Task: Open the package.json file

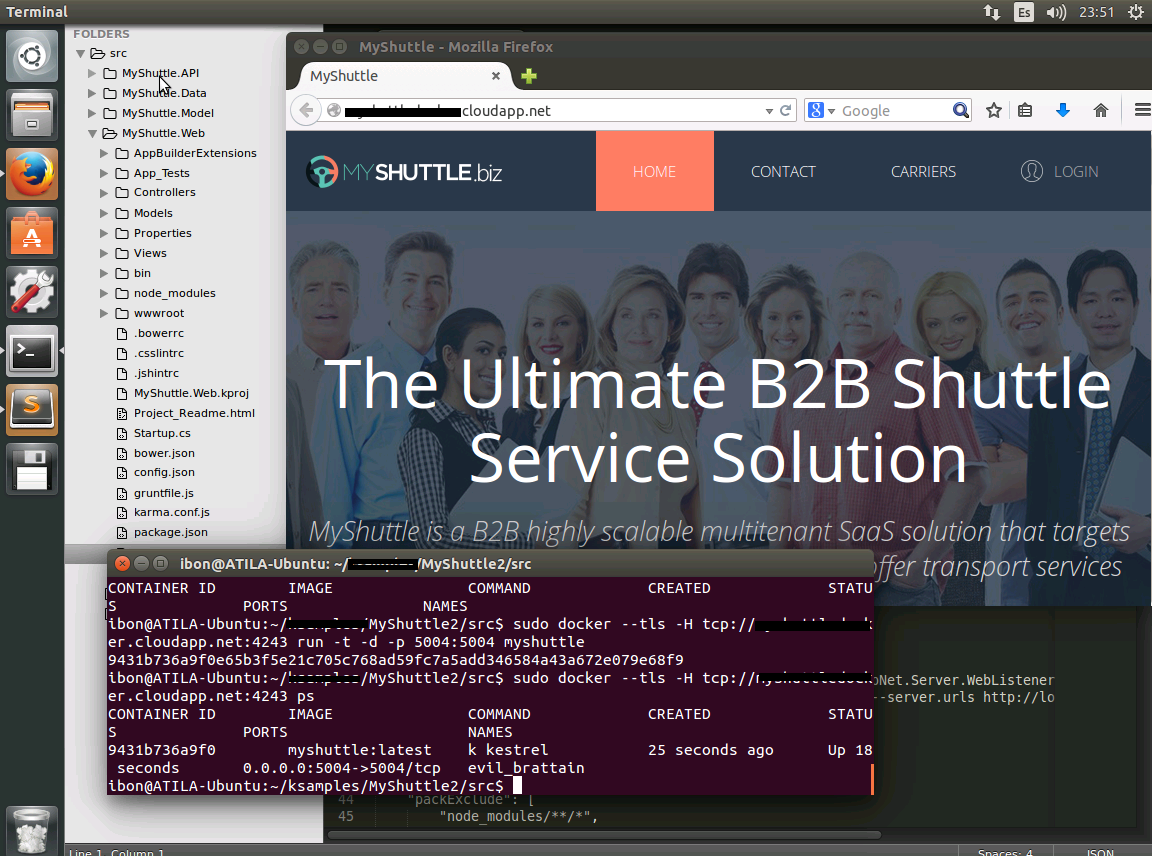Action: (170, 532)
